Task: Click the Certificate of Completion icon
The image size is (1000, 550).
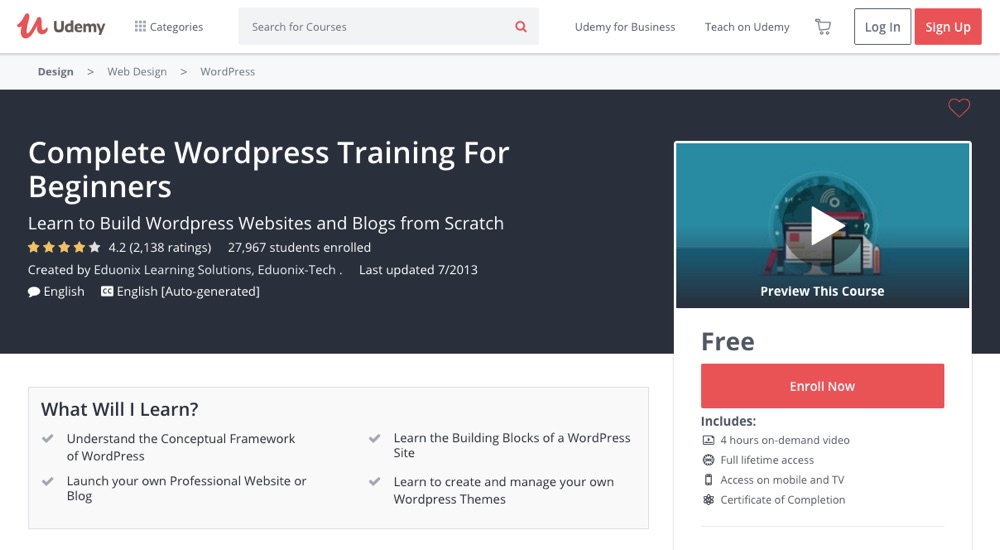Action: click(x=708, y=500)
